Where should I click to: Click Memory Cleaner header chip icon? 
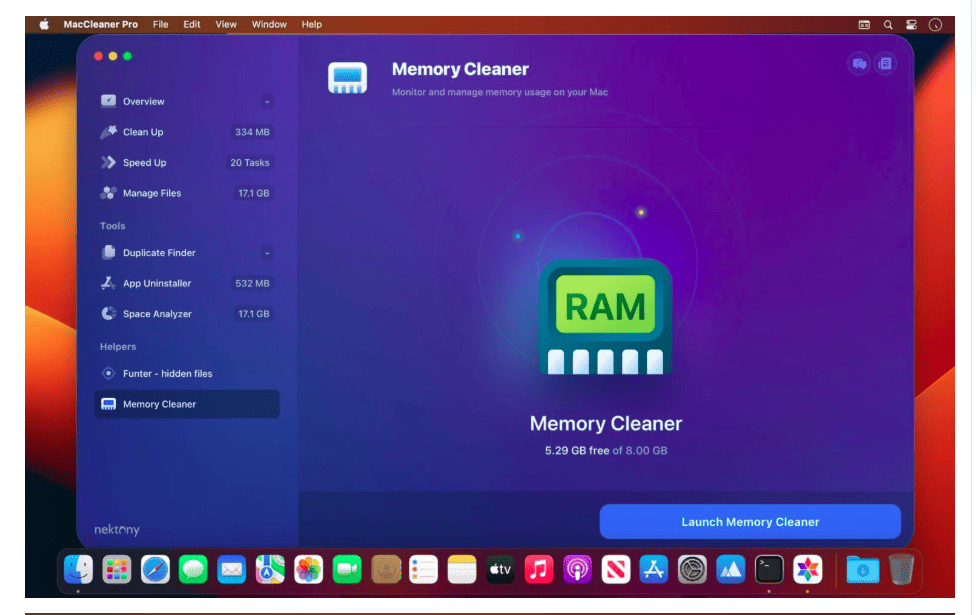pyautogui.click(x=347, y=78)
